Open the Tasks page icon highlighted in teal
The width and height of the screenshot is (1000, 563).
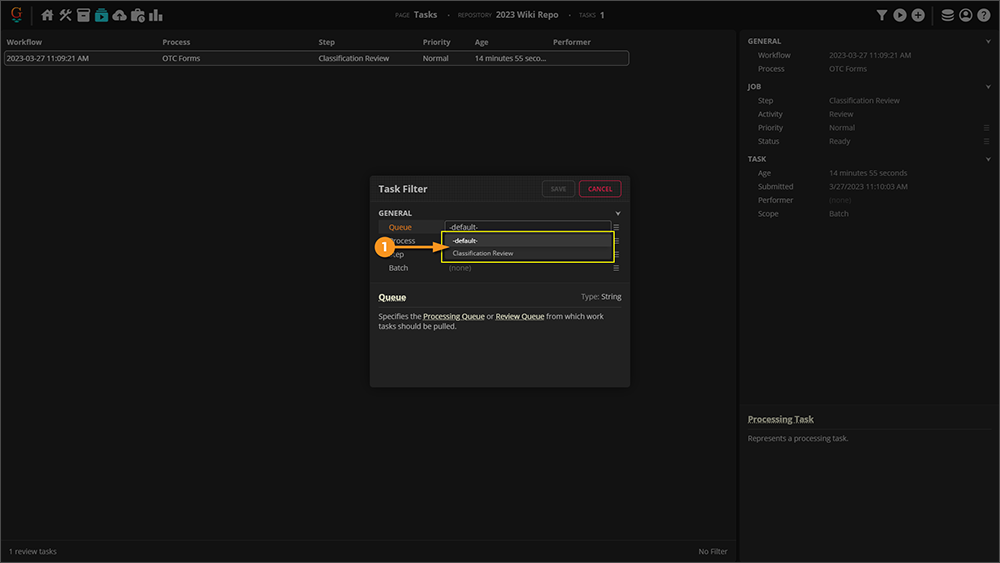tap(101, 15)
